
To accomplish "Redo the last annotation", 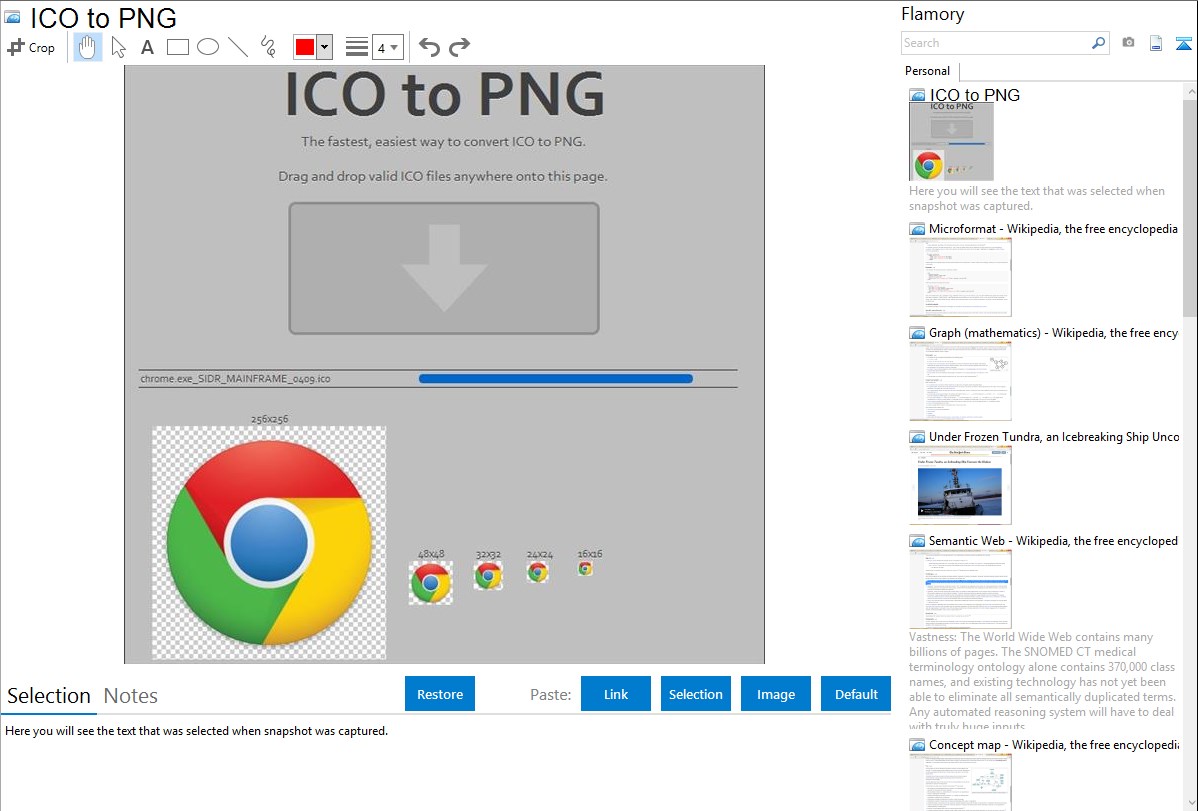I will click(x=459, y=47).
